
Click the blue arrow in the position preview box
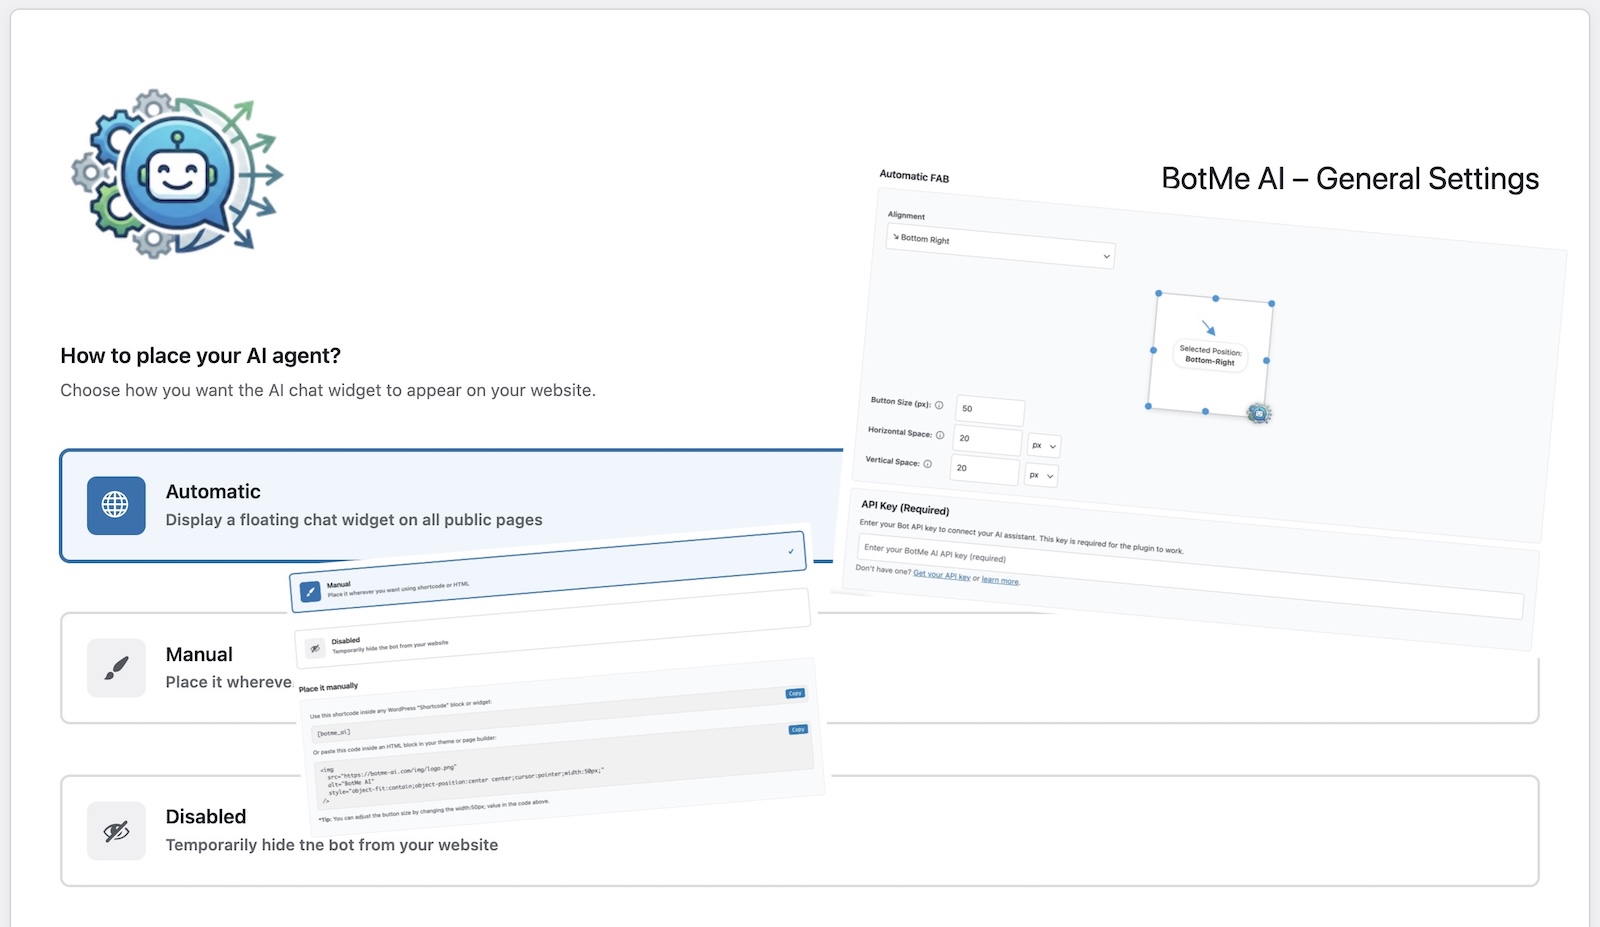[1209, 328]
